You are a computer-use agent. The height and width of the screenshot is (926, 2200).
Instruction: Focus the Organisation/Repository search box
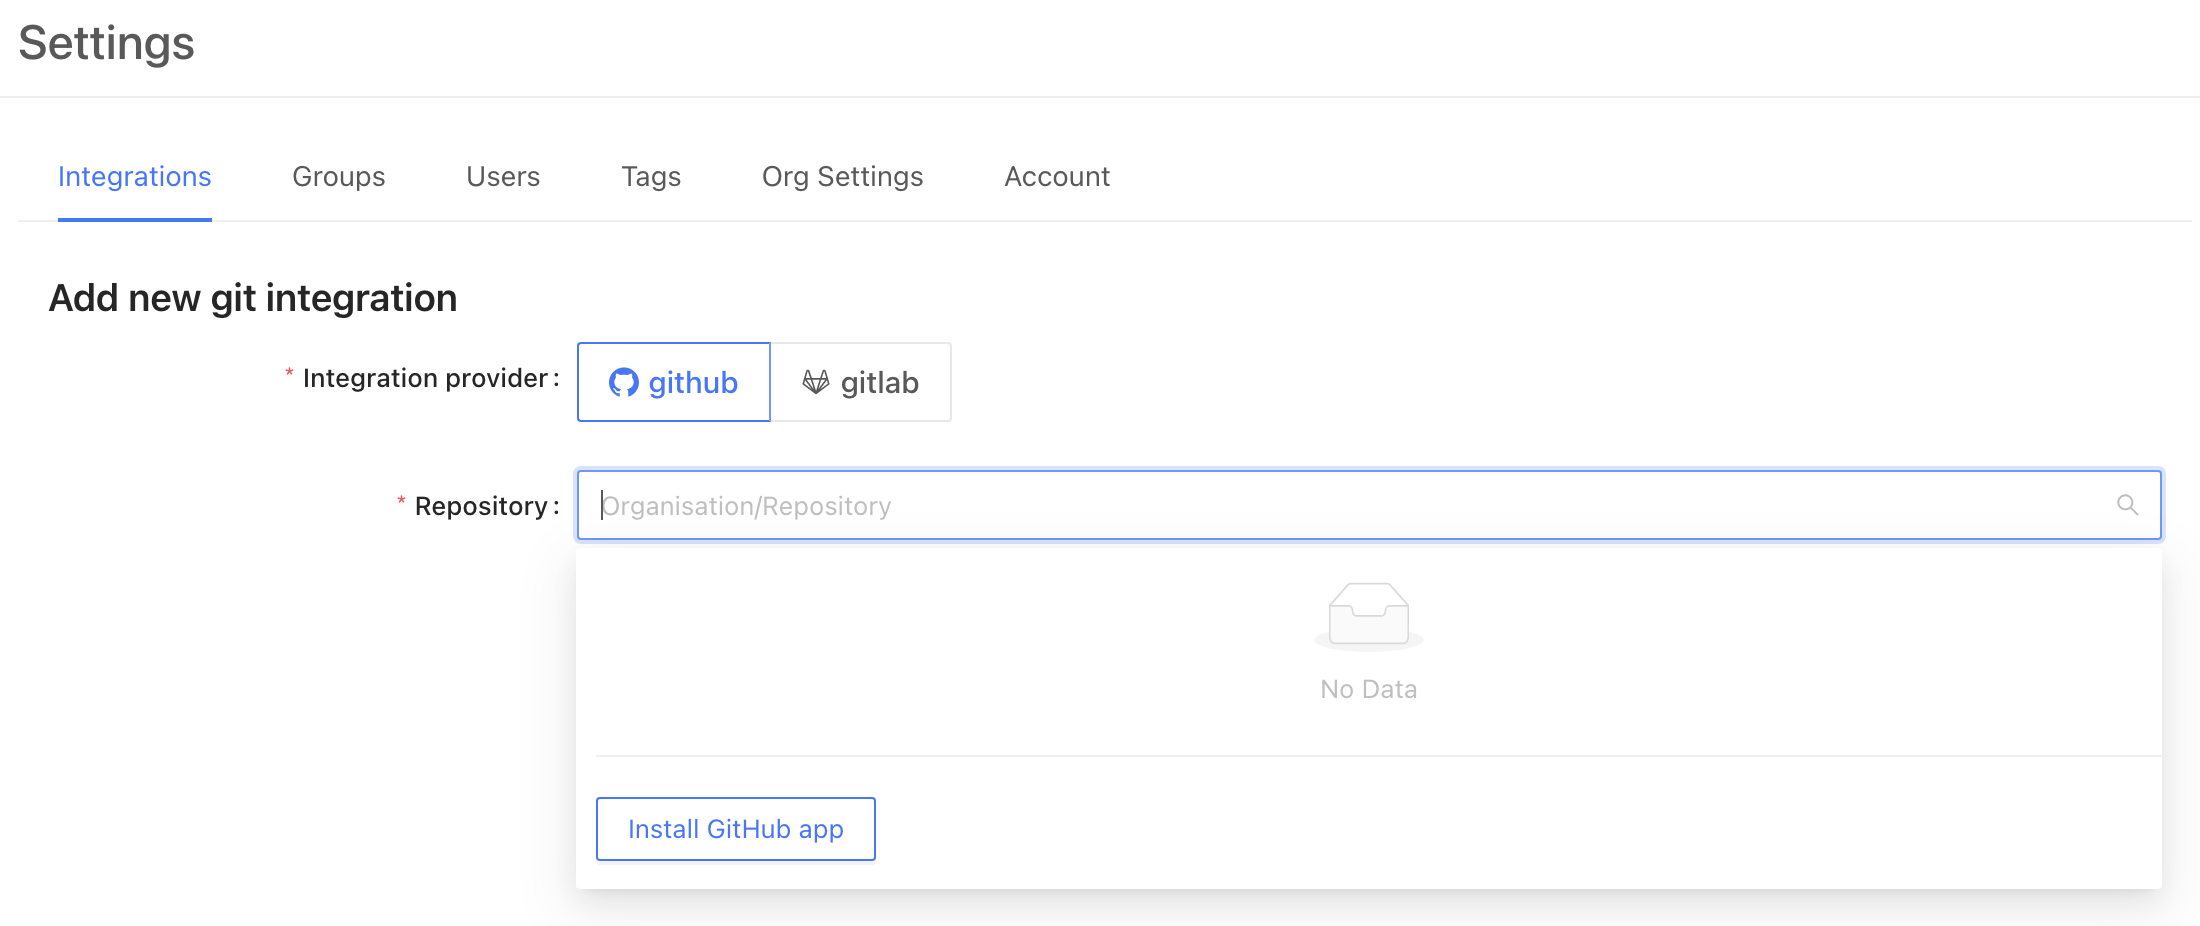(x=1369, y=505)
